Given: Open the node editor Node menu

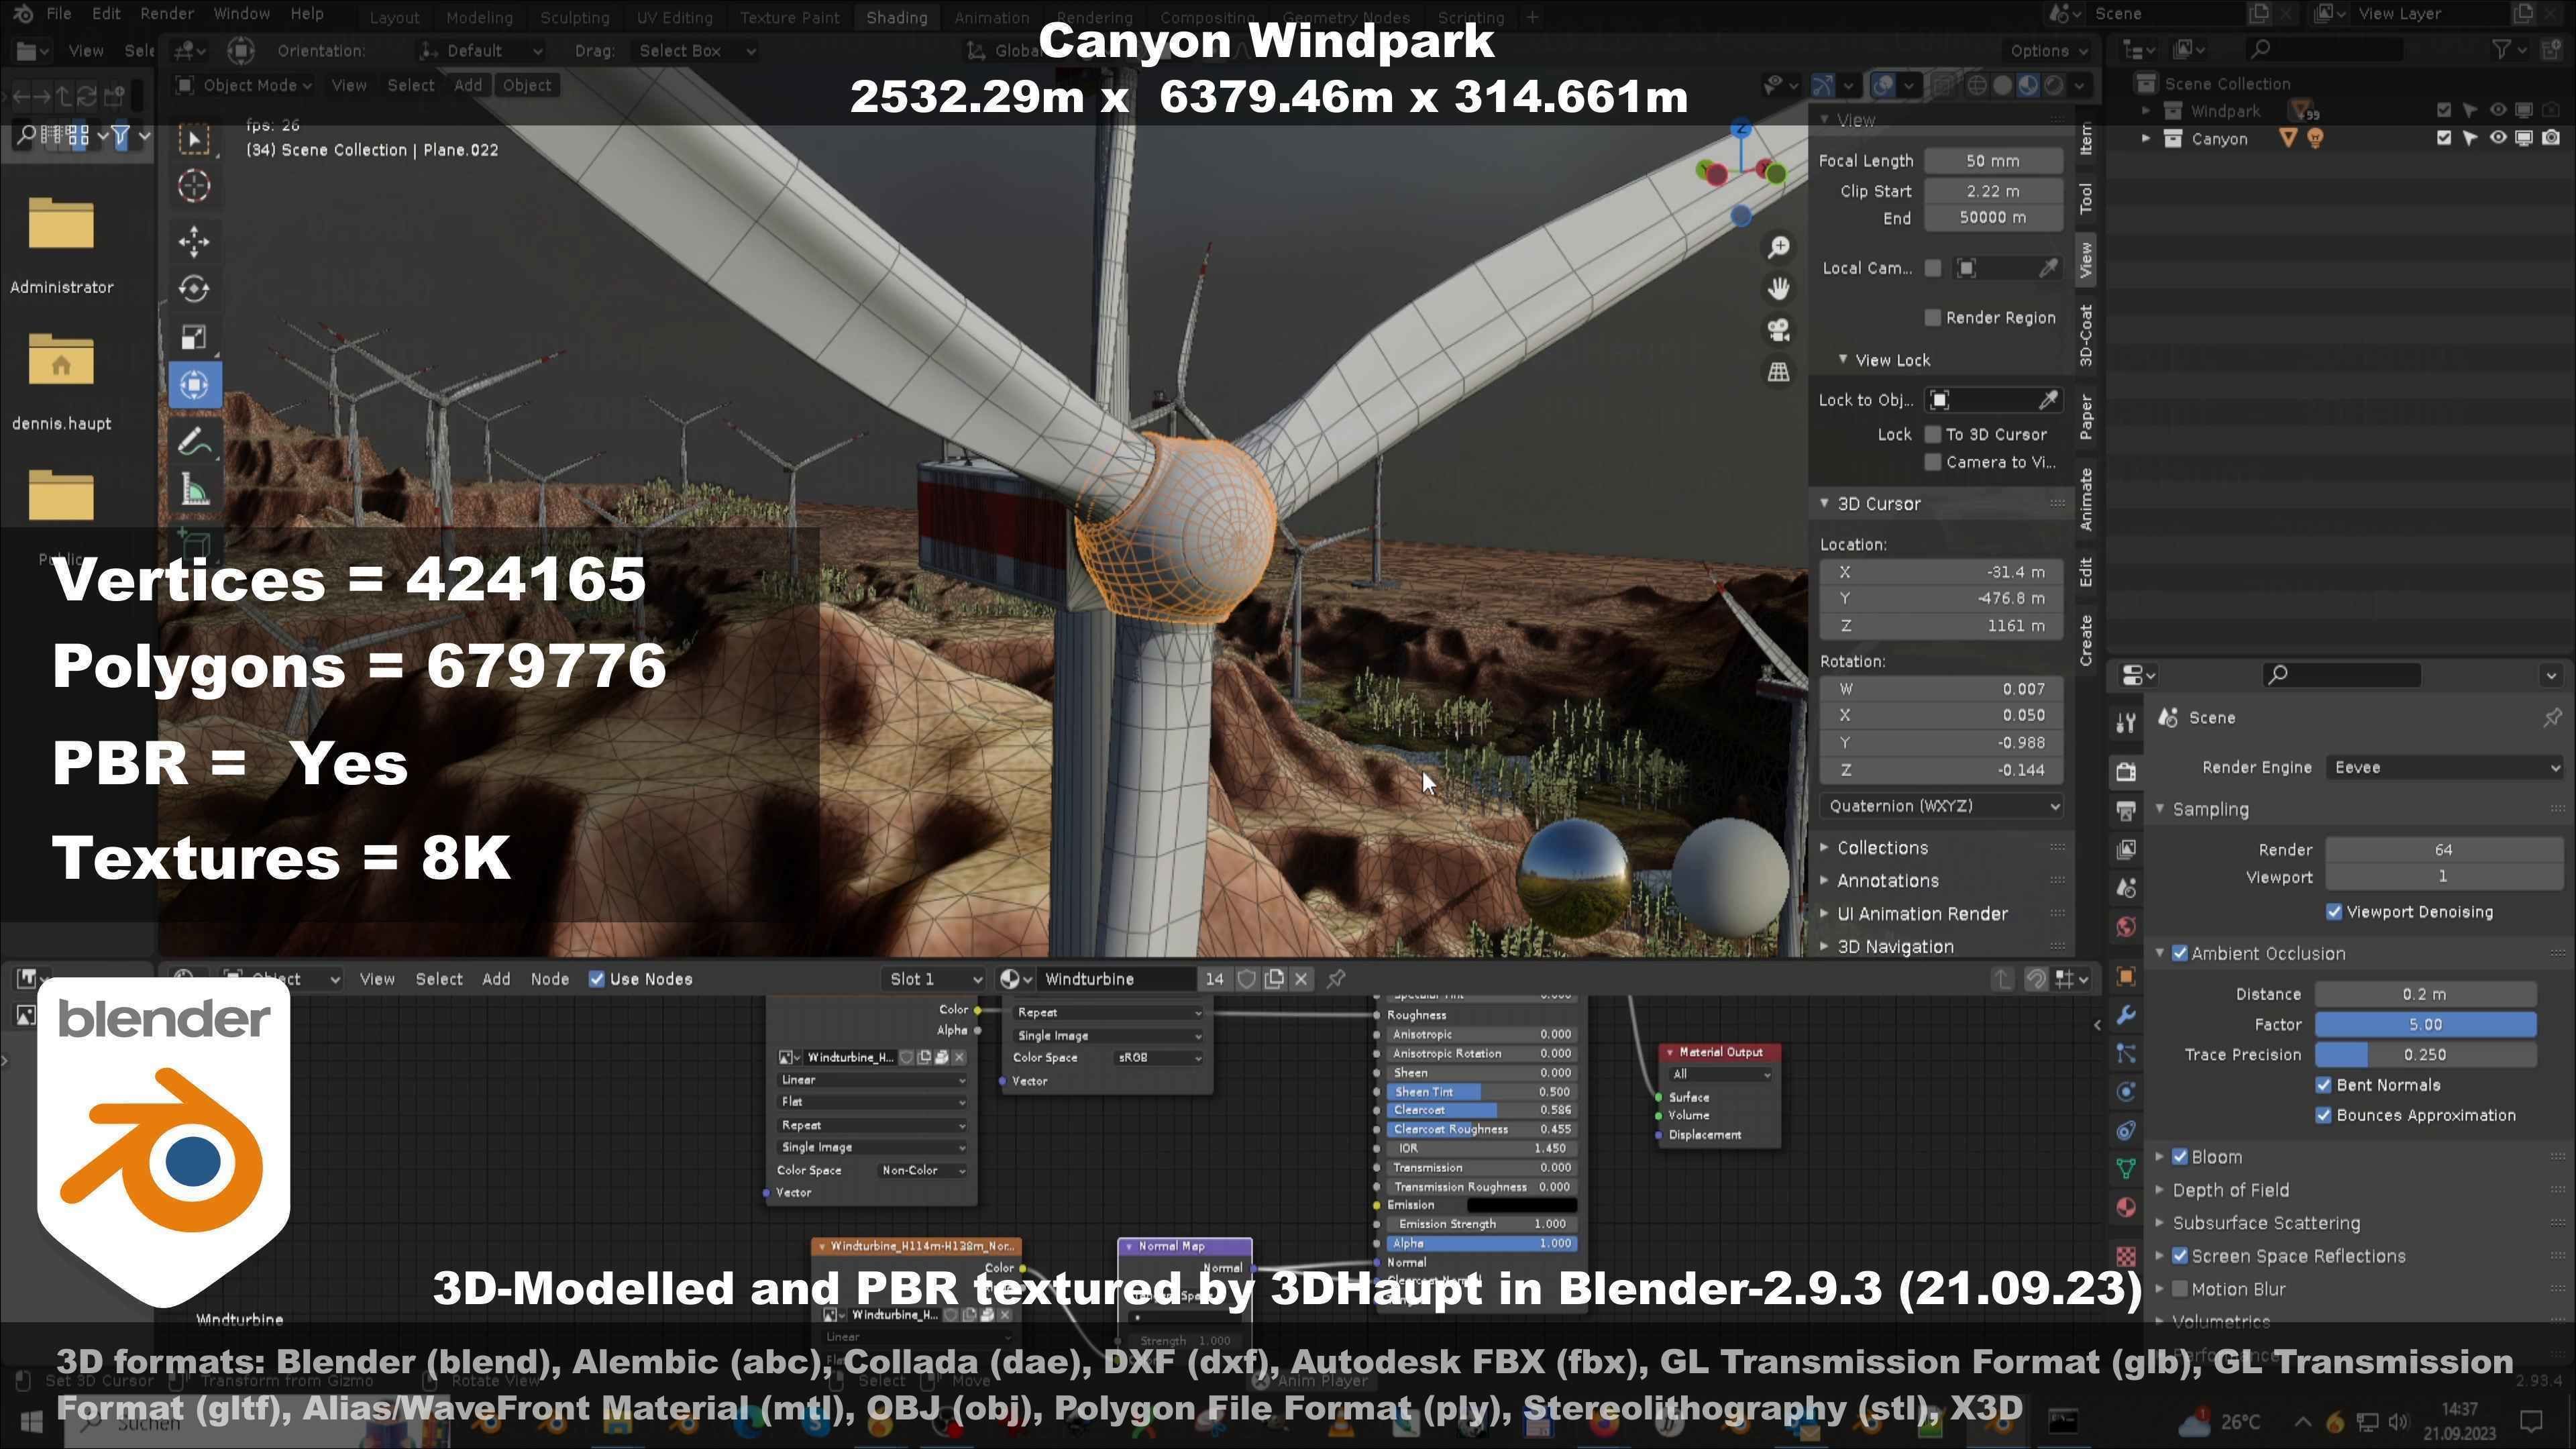Looking at the screenshot, I should [549, 979].
